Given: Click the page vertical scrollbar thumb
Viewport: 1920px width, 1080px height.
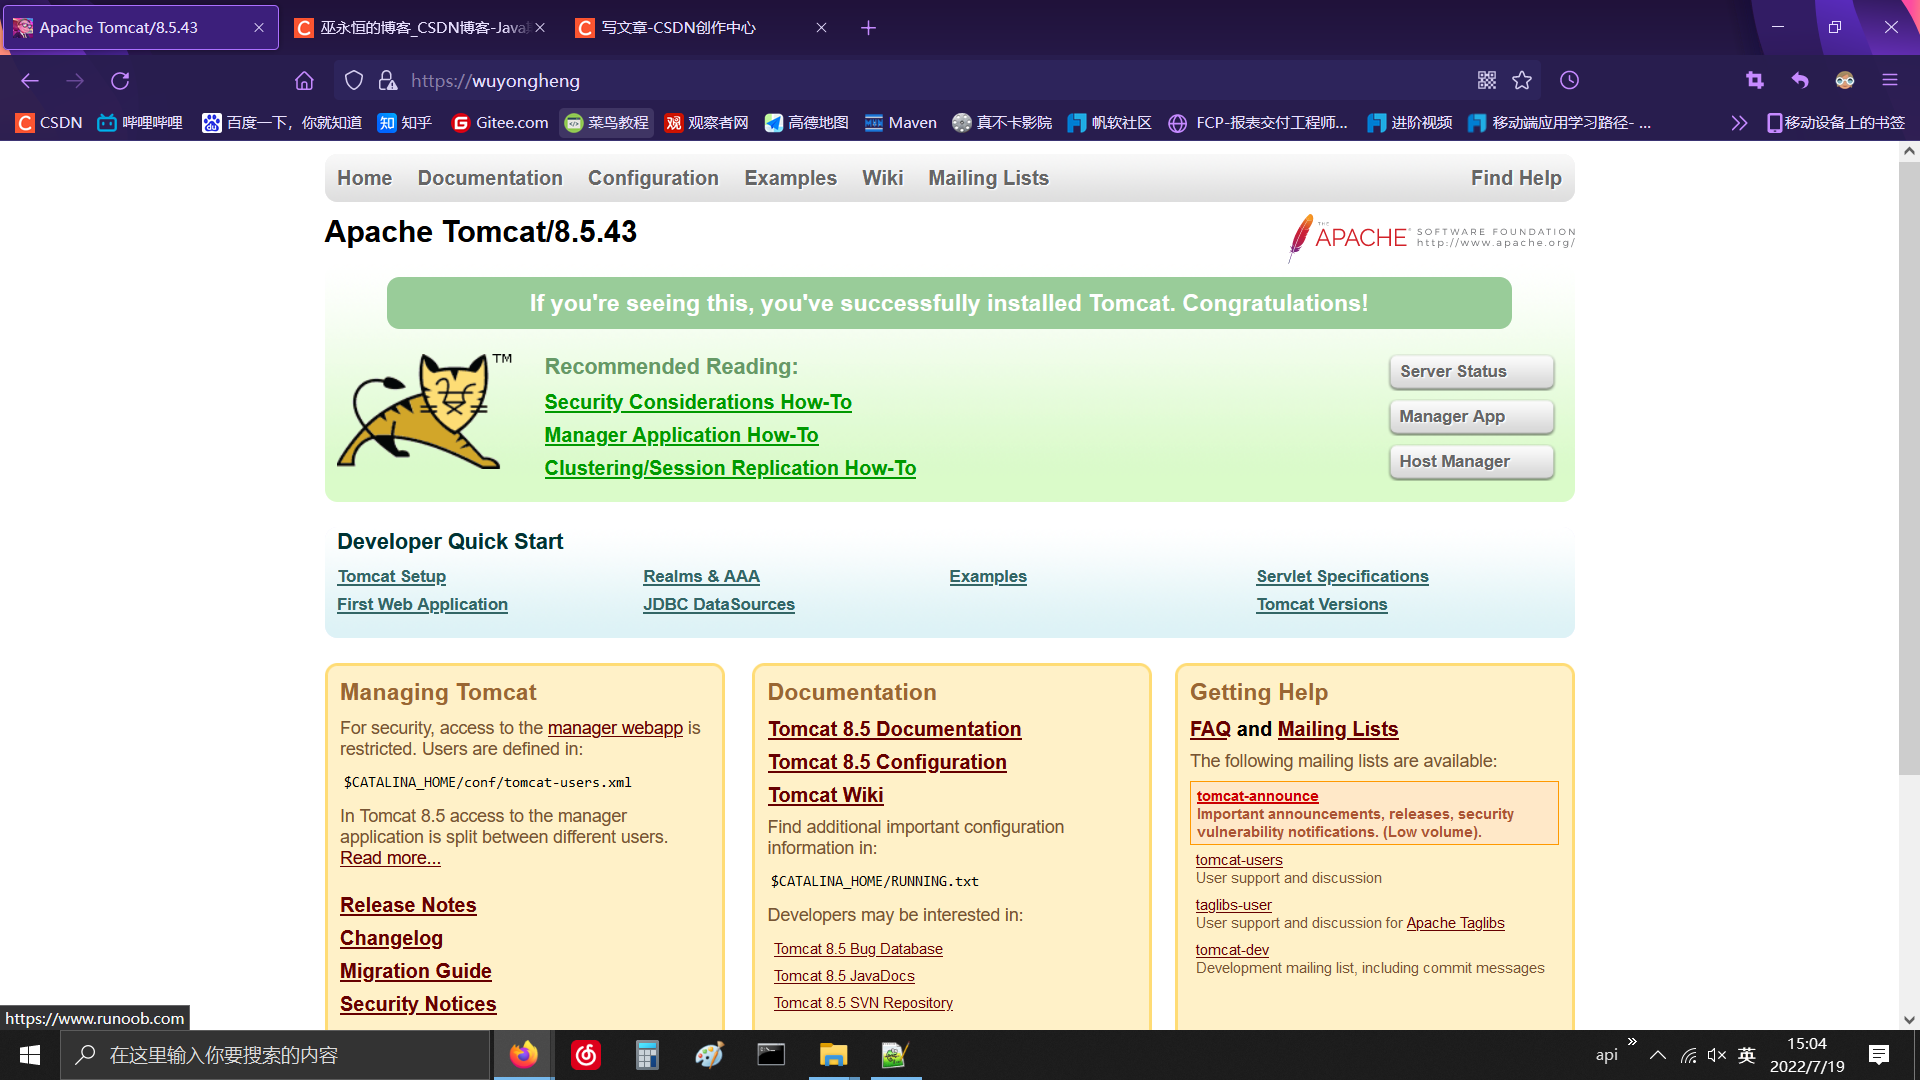Looking at the screenshot, I should (x=1909, y=467).
